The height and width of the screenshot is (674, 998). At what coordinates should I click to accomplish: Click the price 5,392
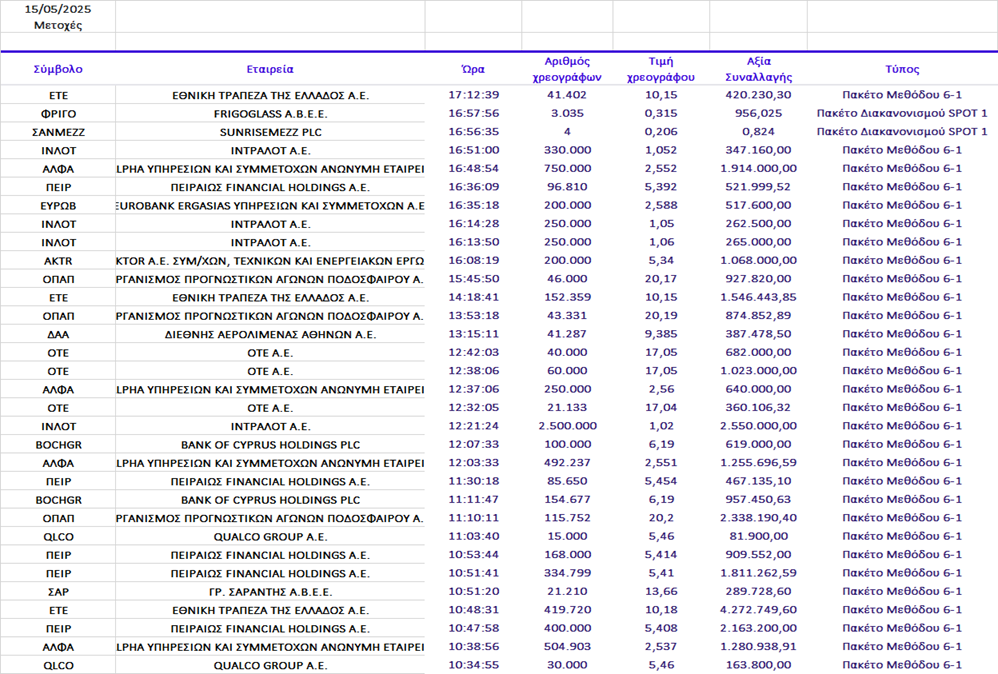pyautogui.click(x=661, y=187)
